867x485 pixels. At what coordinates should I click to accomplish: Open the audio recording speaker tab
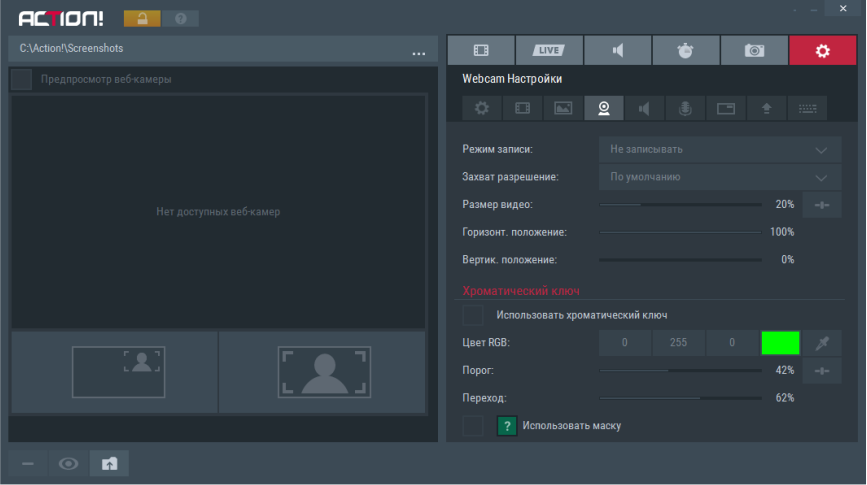617,50
